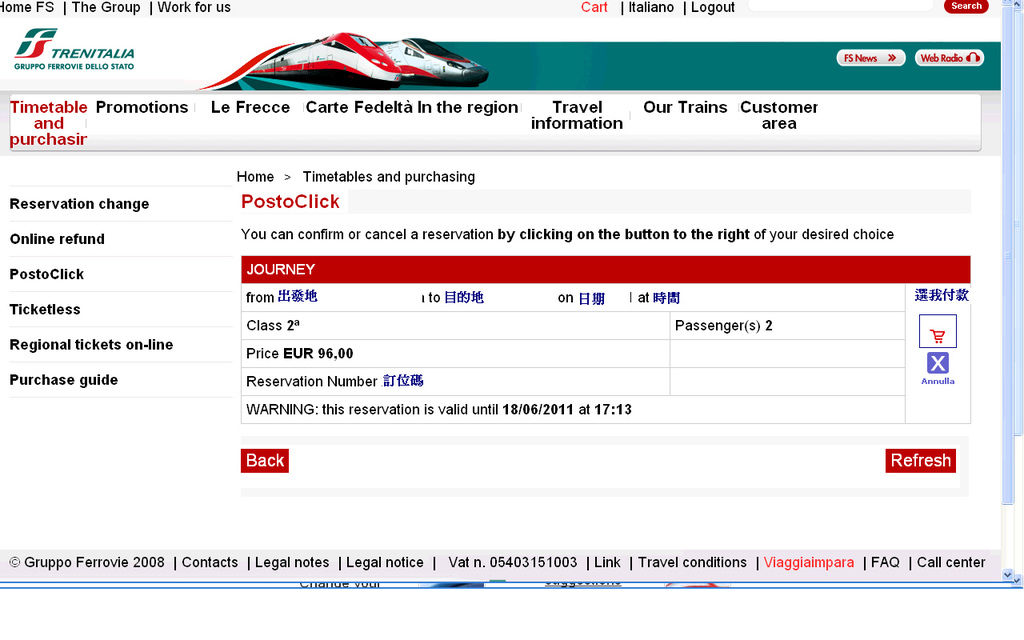Click the Price EUR 96,00 cell

coord(455,353)
